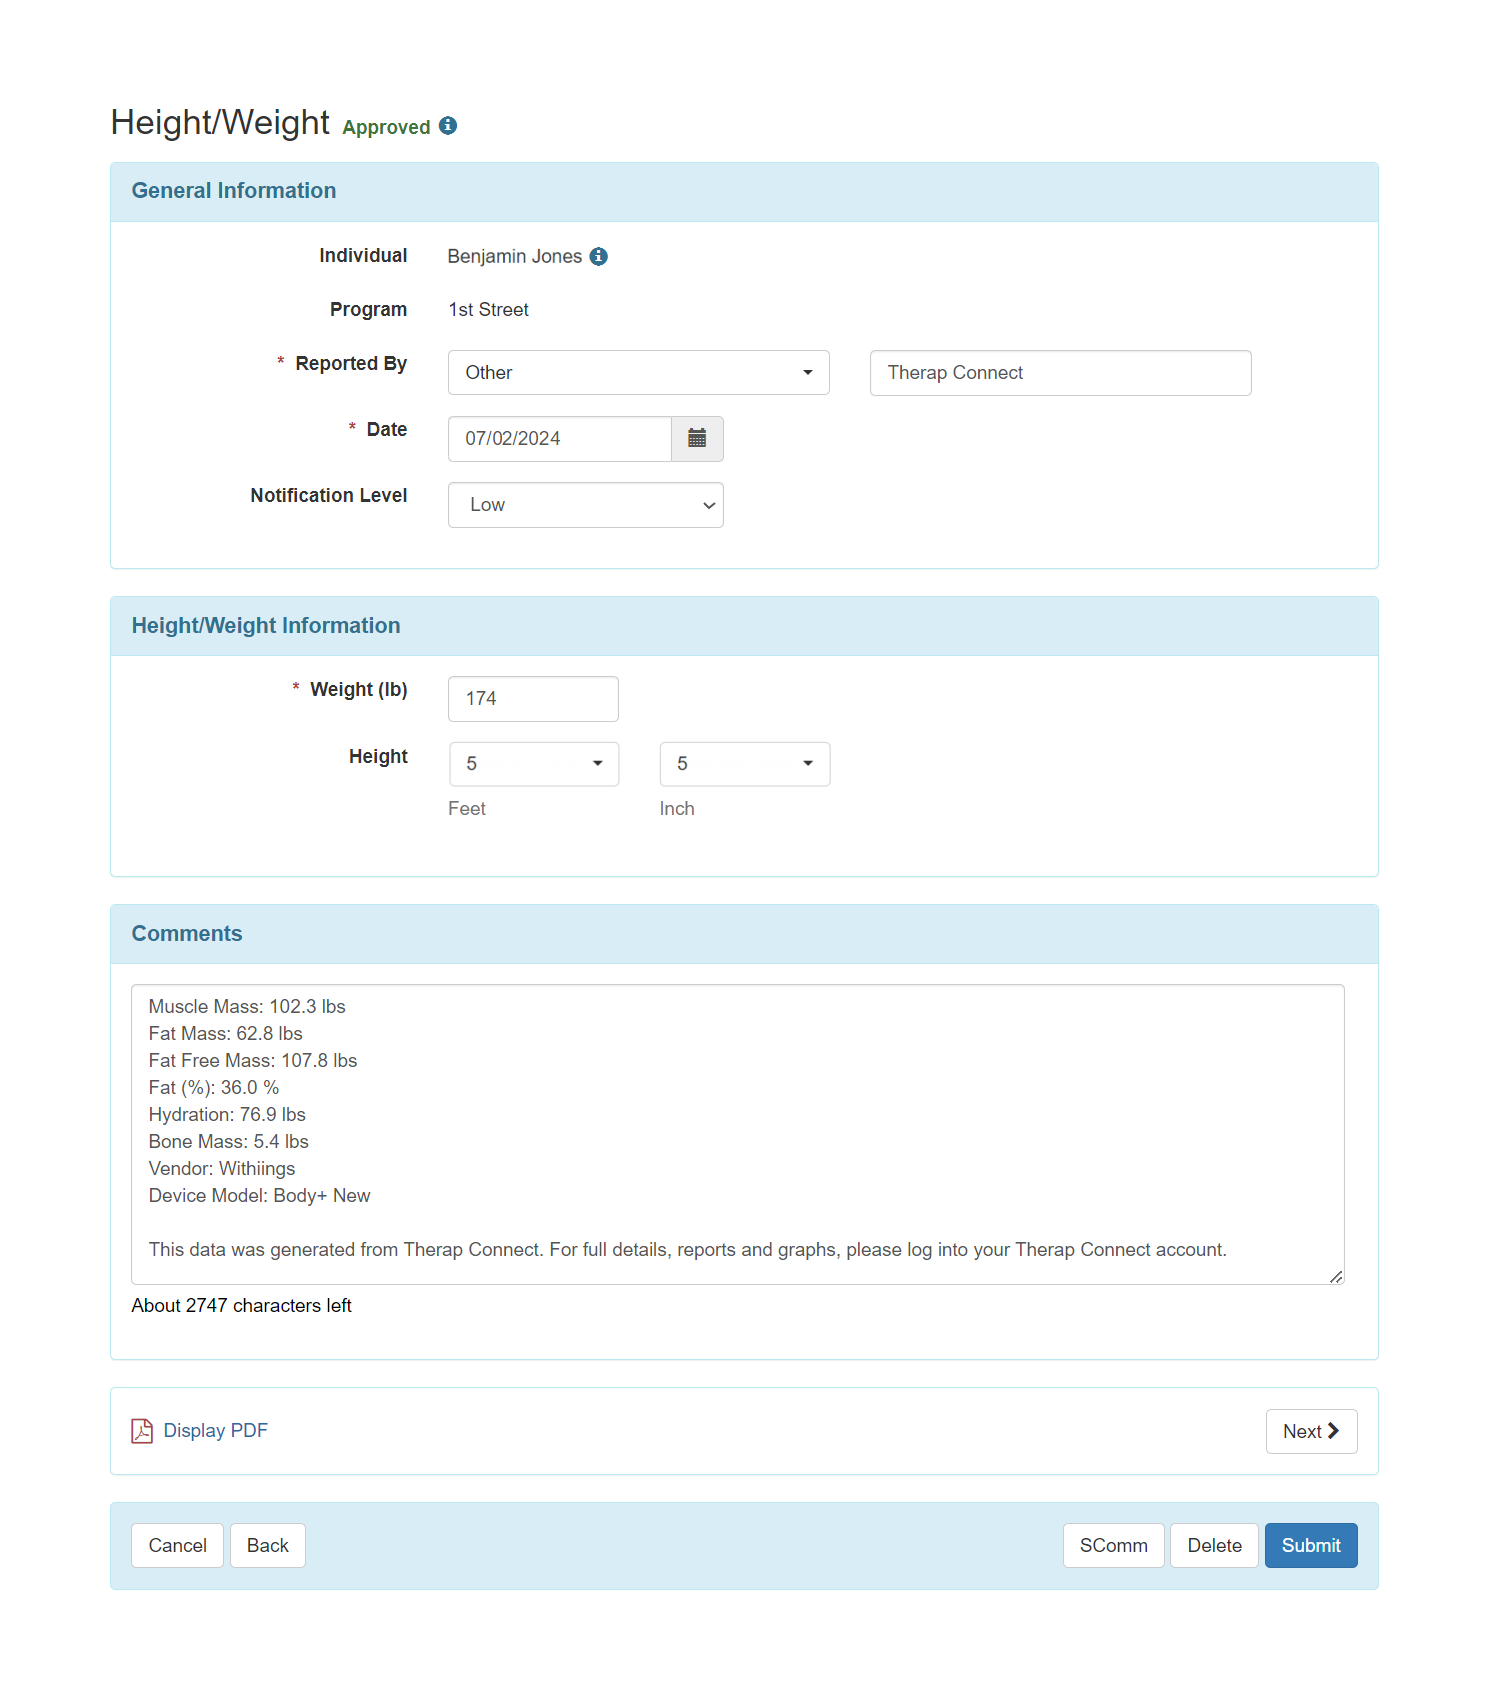Viewport: 1489px width, 1695px height.
Task: Click the Height/Weight page title
Action: [220, 122]
